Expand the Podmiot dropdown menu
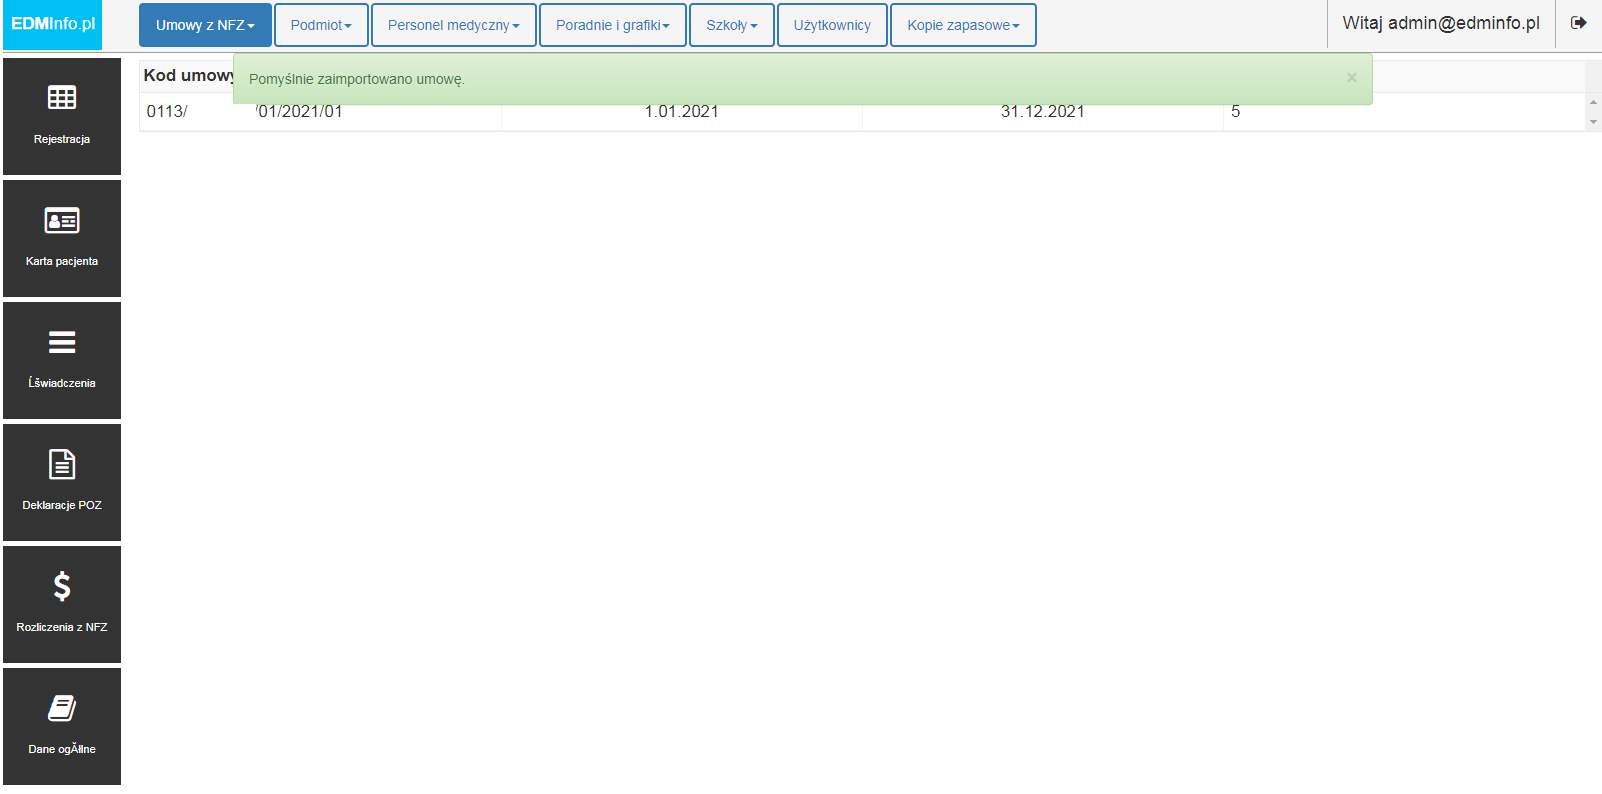The height and width of the screenshot is (794, 1602). click(x=321, y=25)
